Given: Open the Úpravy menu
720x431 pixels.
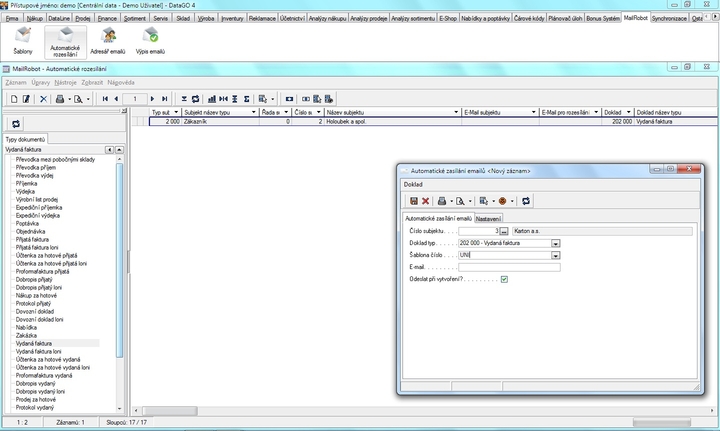Looking at the screenshot, I should click(40, 83).
